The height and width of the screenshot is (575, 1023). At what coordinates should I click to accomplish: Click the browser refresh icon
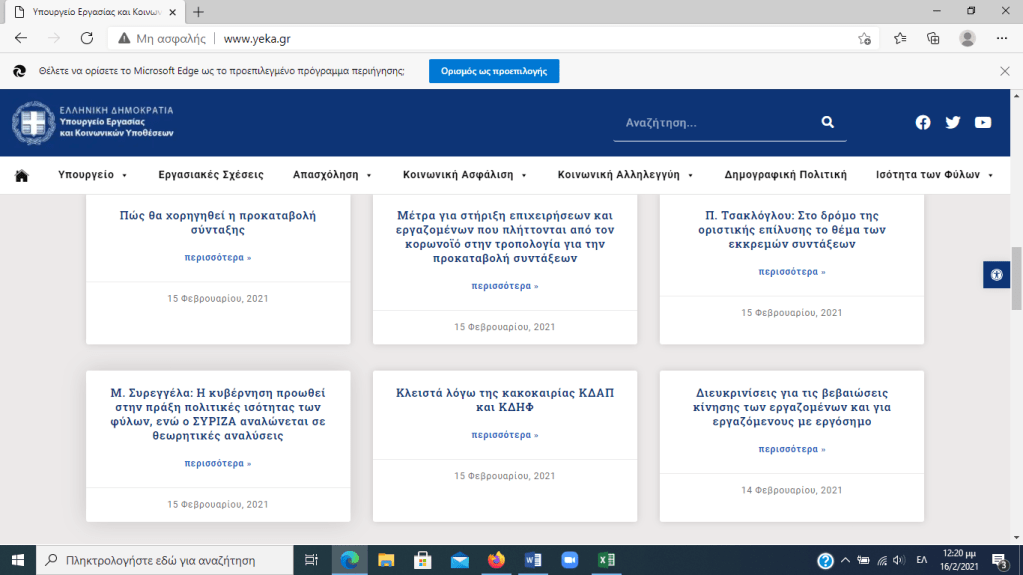pos(87,38)
